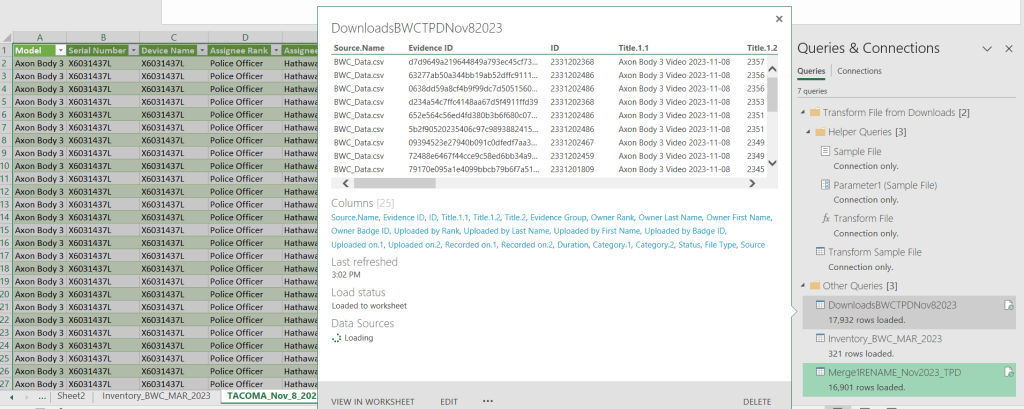Select the Inventory_BWC_MAR_2023 sheet tab

click(x=155, y=396)
